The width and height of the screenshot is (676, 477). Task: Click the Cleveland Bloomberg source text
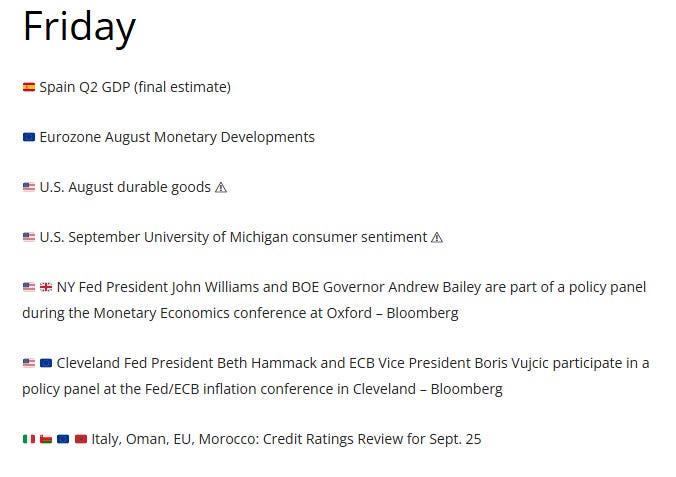click(466, 389)
